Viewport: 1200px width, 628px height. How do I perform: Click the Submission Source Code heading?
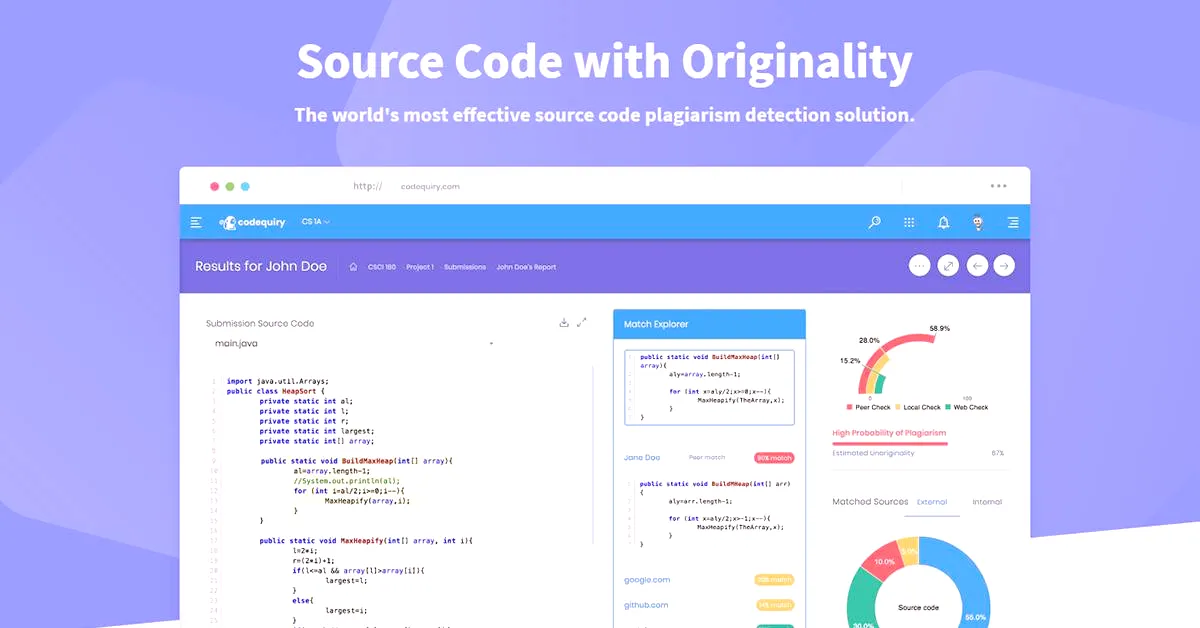point(260,323)
